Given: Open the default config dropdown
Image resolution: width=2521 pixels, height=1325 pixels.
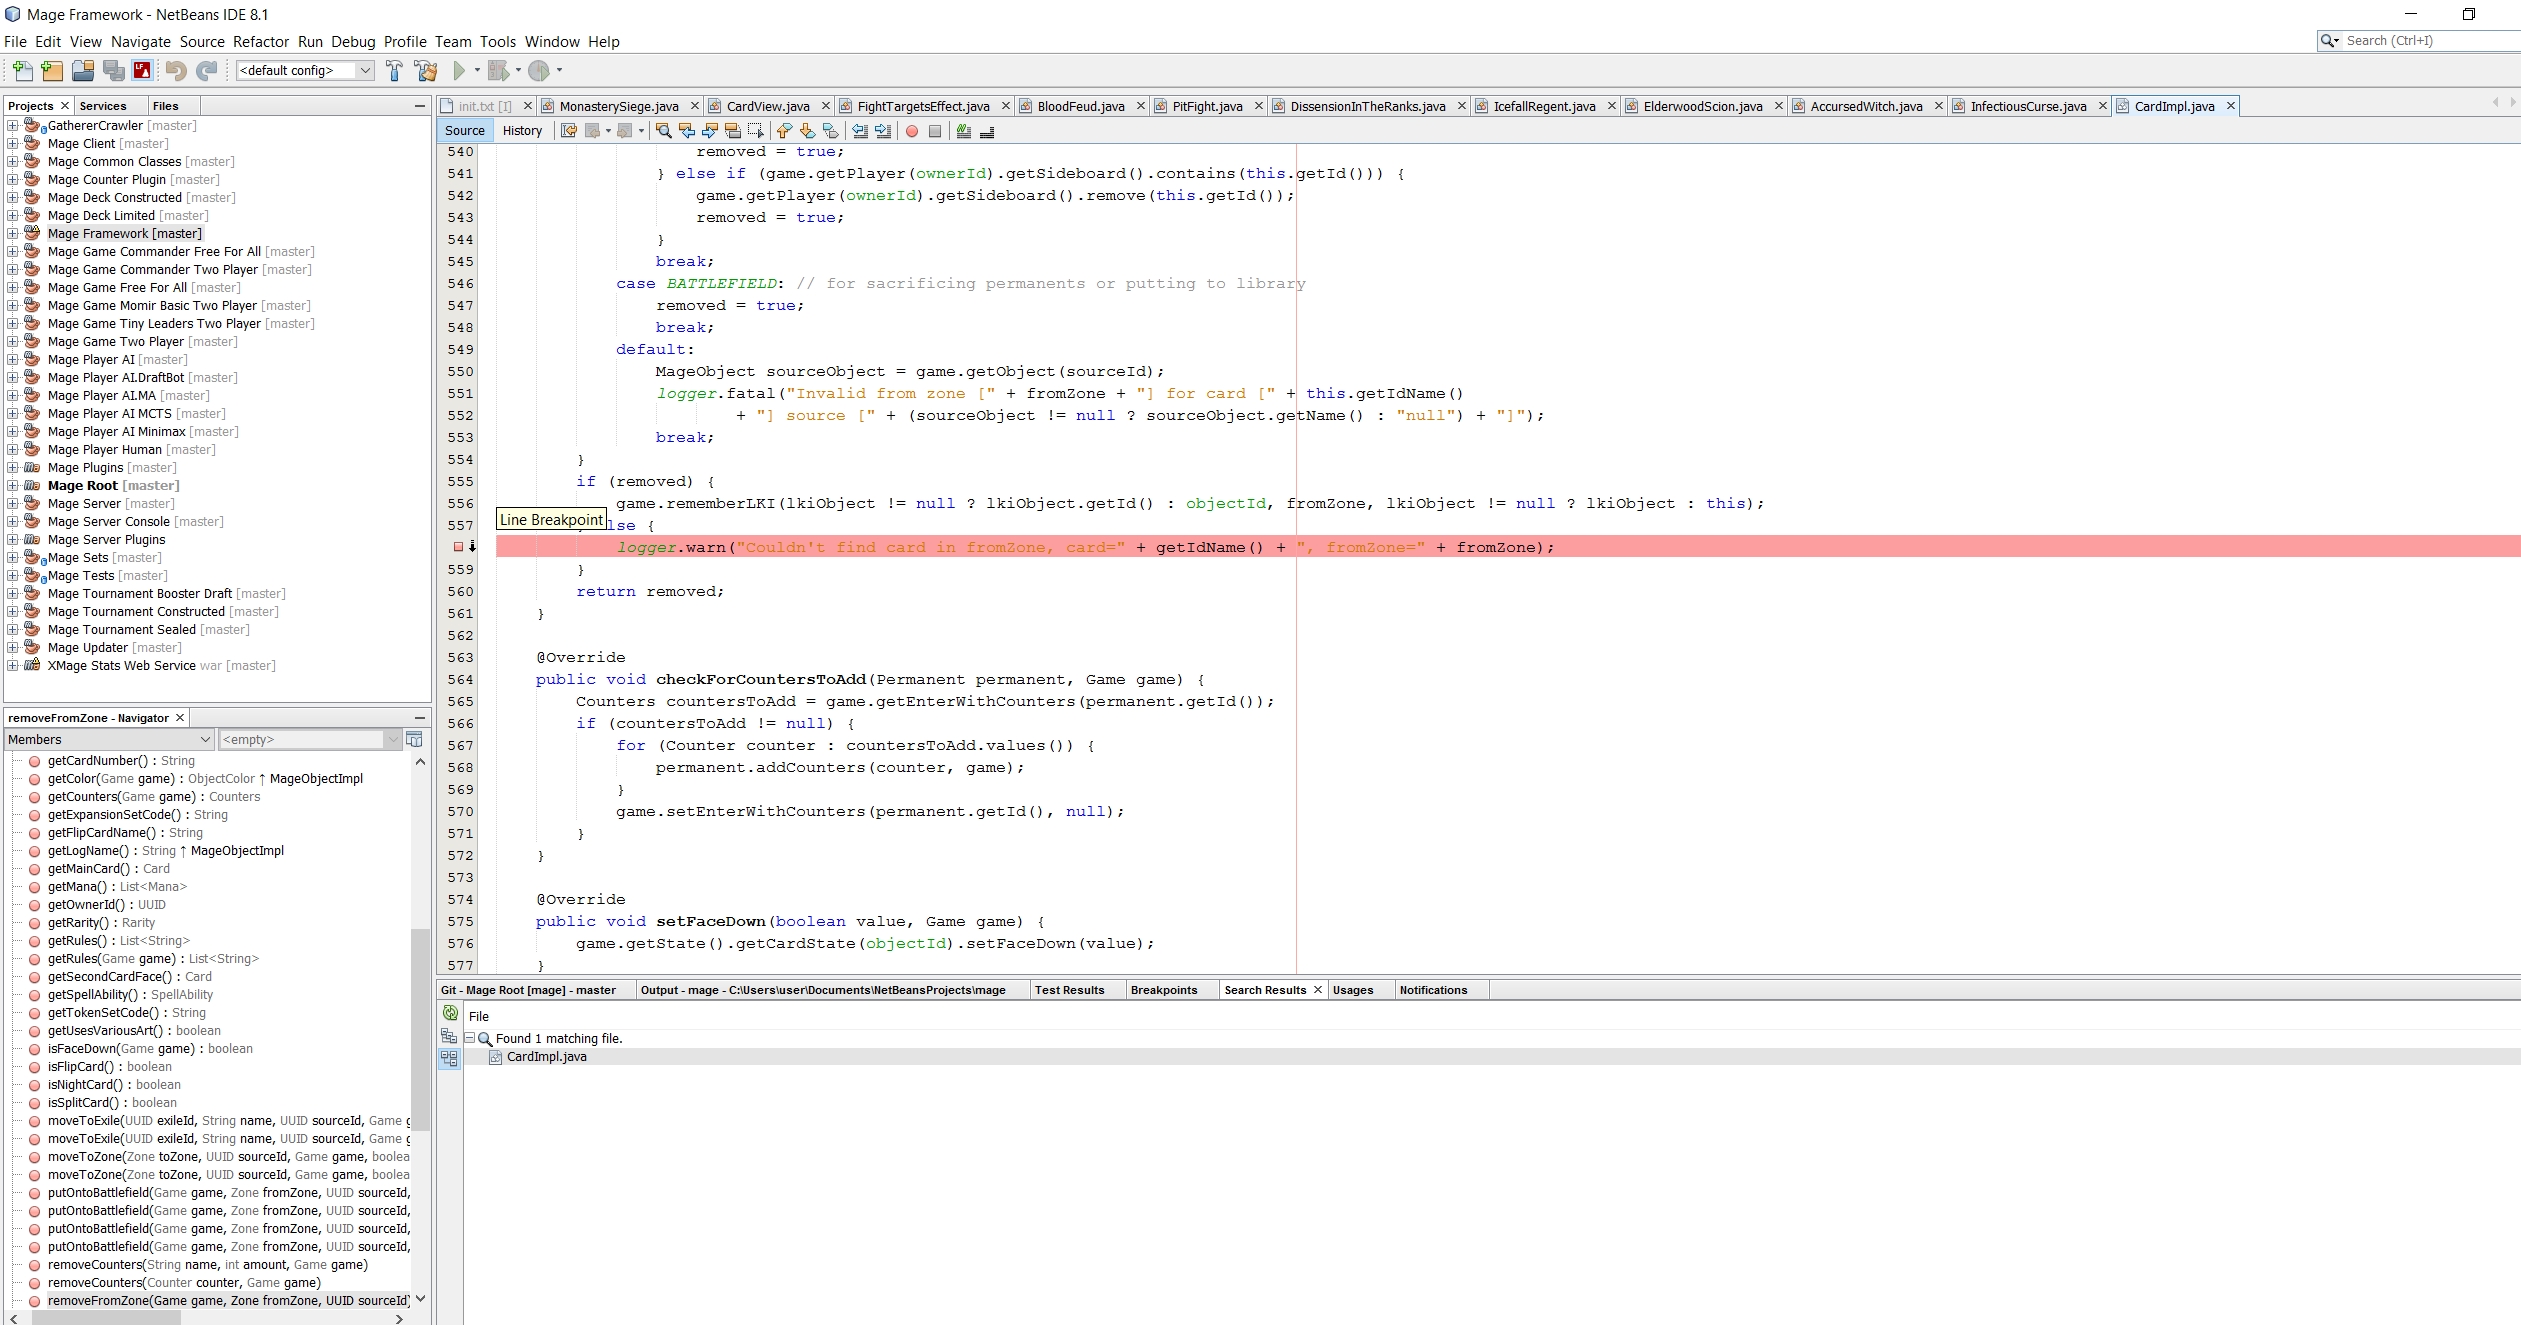Looking at the screenshot, I should point(365,70).
